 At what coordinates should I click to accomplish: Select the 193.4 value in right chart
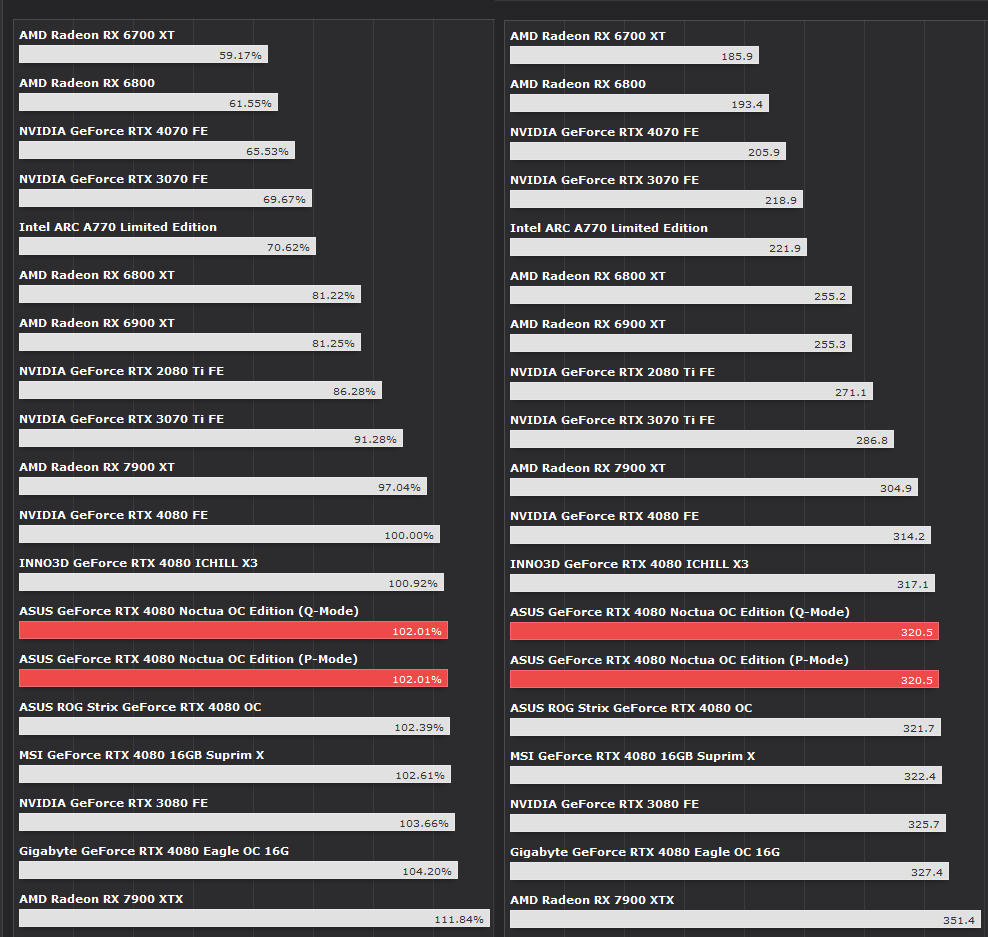point(747,104)
